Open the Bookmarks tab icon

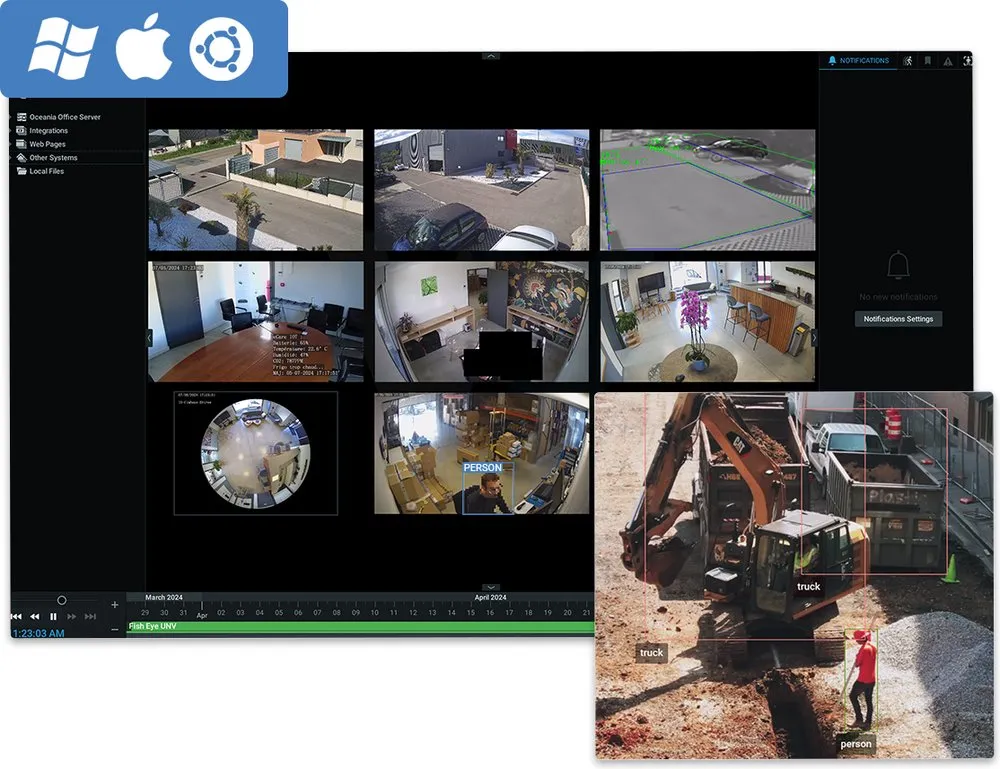[928, 61]
